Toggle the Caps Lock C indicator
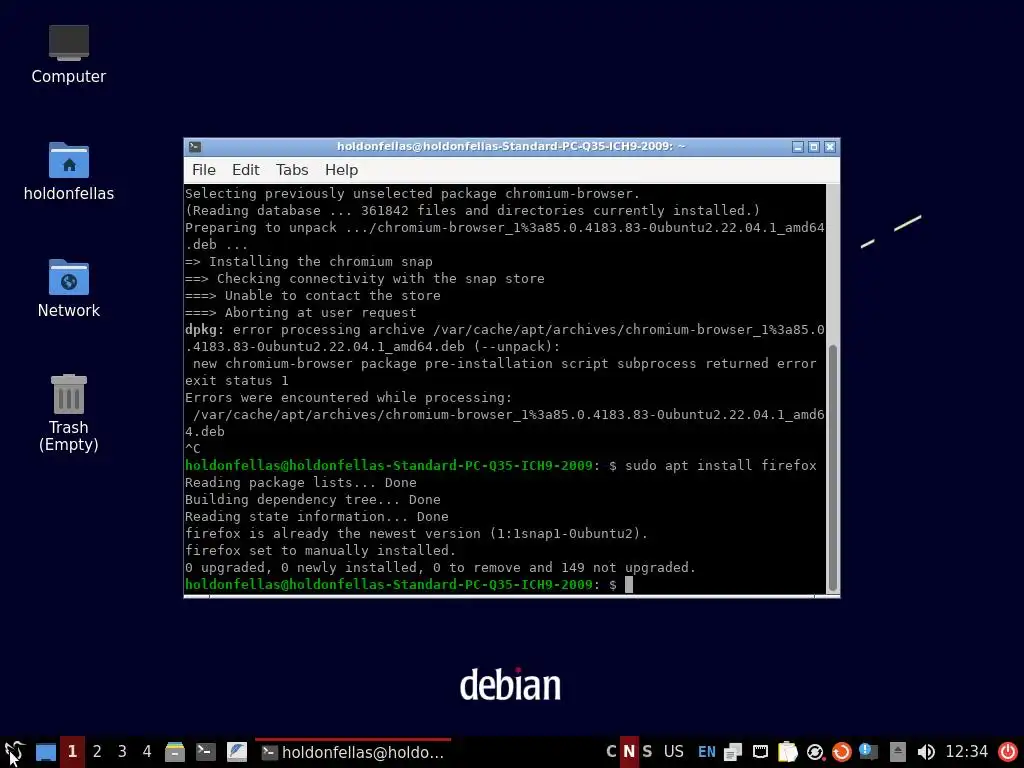This screenshot has height=768, width=1024. click(611, 752)
